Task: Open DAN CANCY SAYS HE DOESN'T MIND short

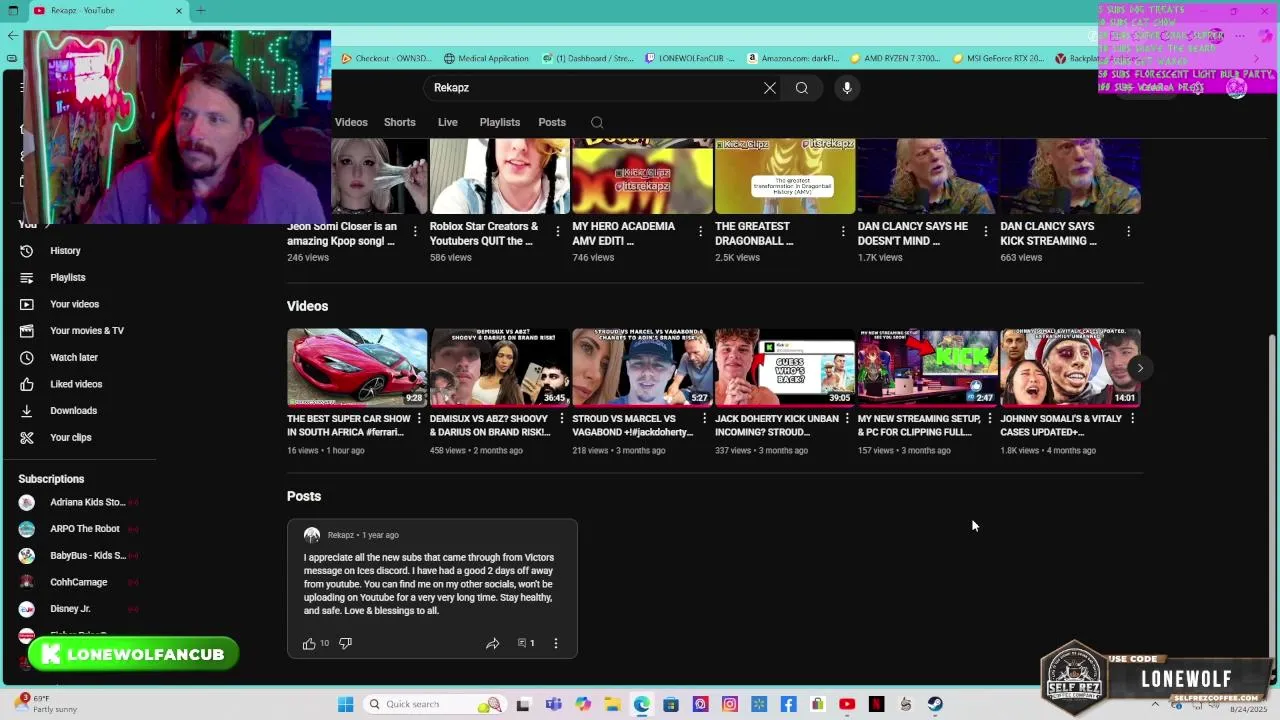Action: point(928,176)
